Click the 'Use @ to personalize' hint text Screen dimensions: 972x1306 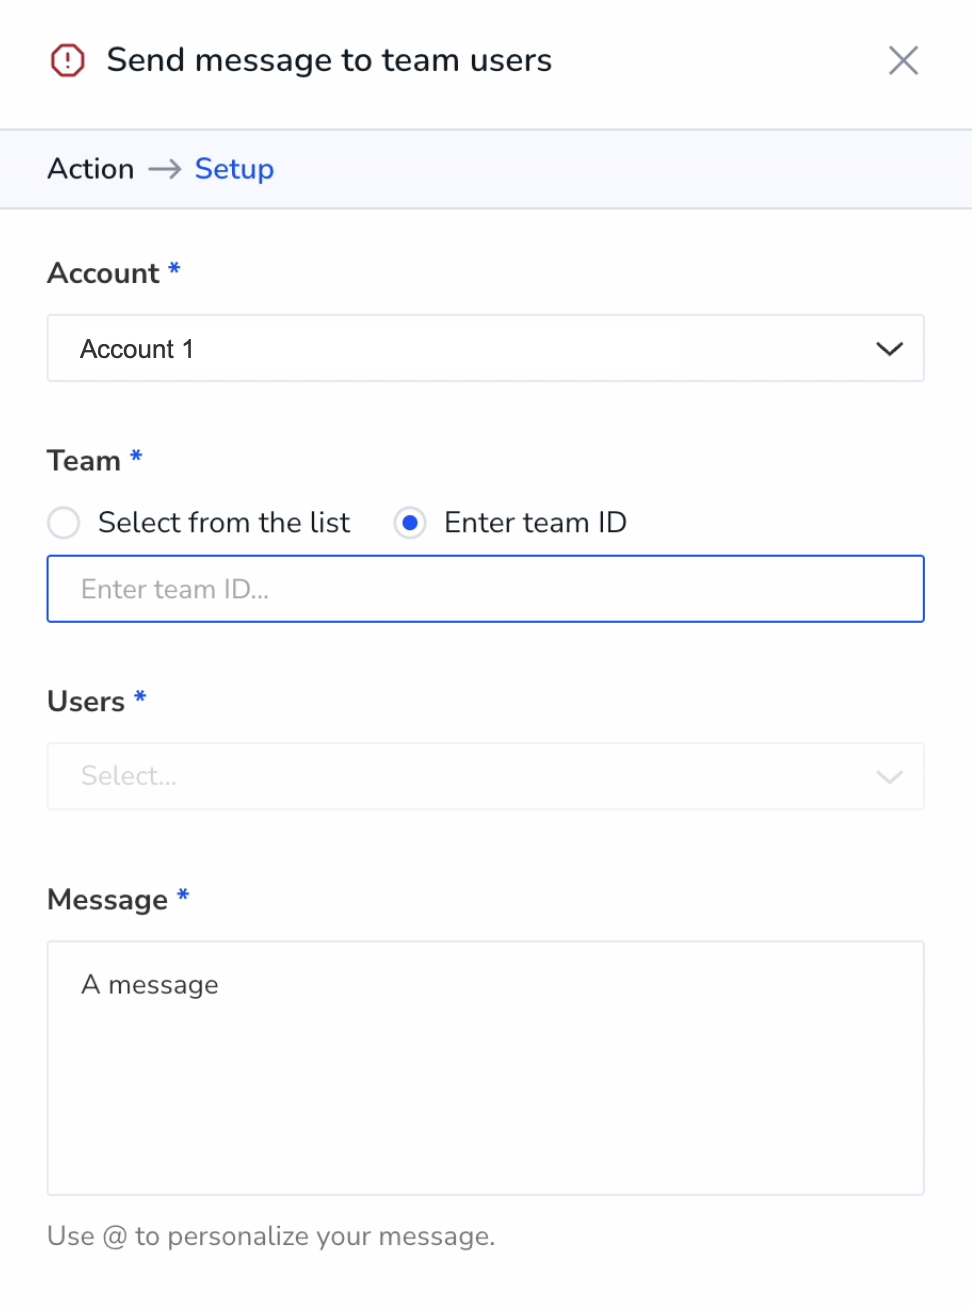271,1236
